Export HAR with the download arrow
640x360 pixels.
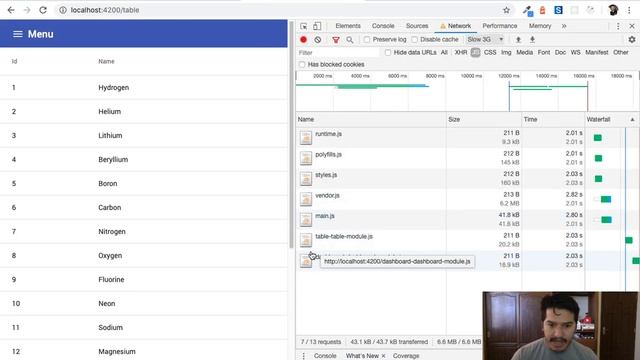(x=532, y=40)
